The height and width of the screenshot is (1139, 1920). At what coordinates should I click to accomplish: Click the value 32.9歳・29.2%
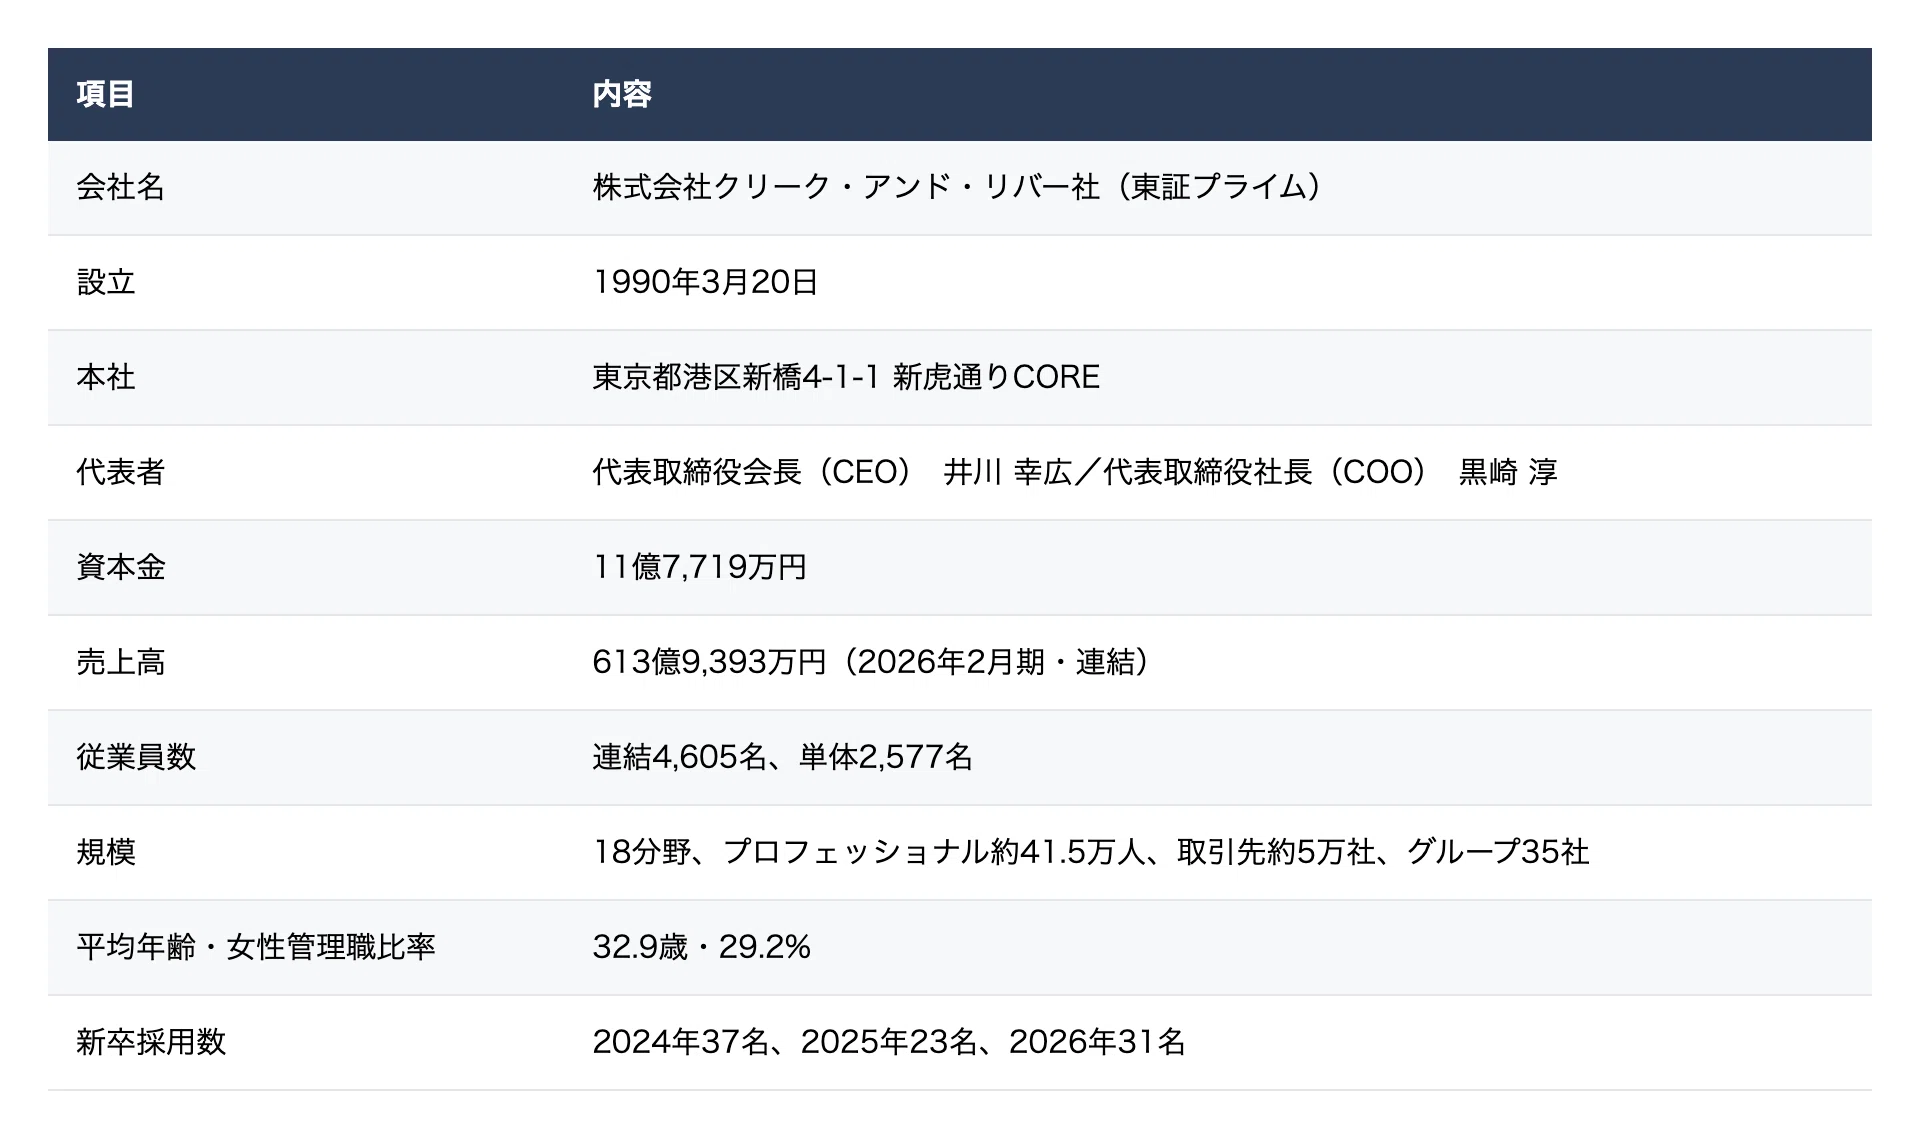tap(702, 947)
